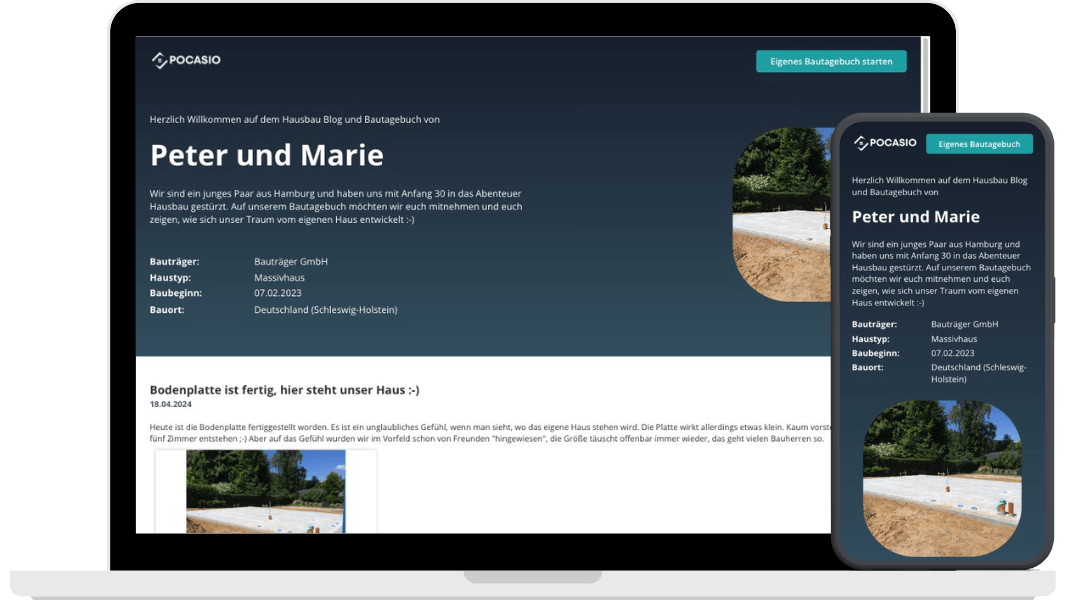The image size is (1080, 600).
Task: Click the blog post body text 'Heute ist die Bodenplatte'
Action: pos(490,433)
